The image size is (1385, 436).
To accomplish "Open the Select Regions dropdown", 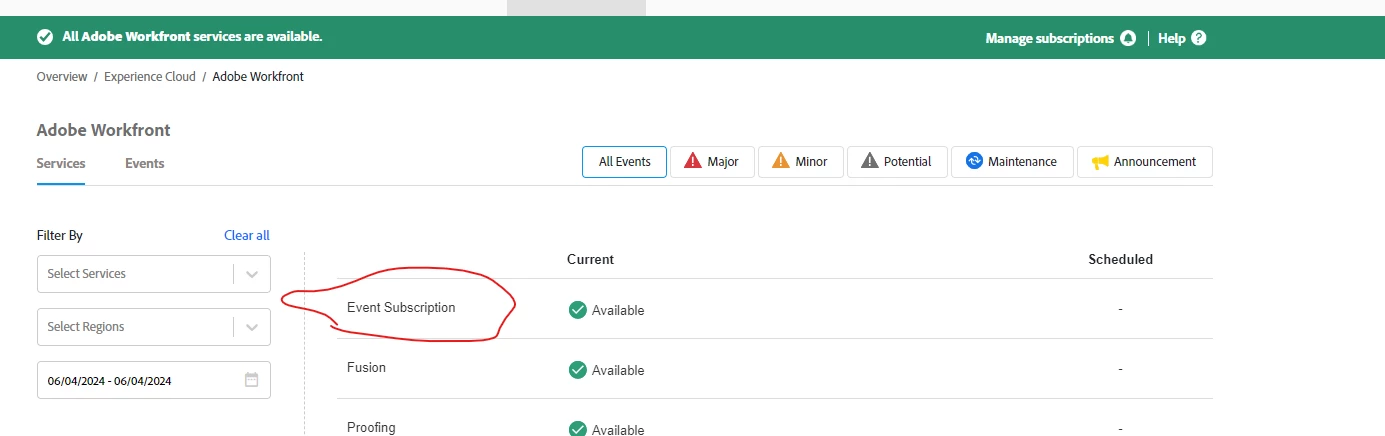I will 154,327.
